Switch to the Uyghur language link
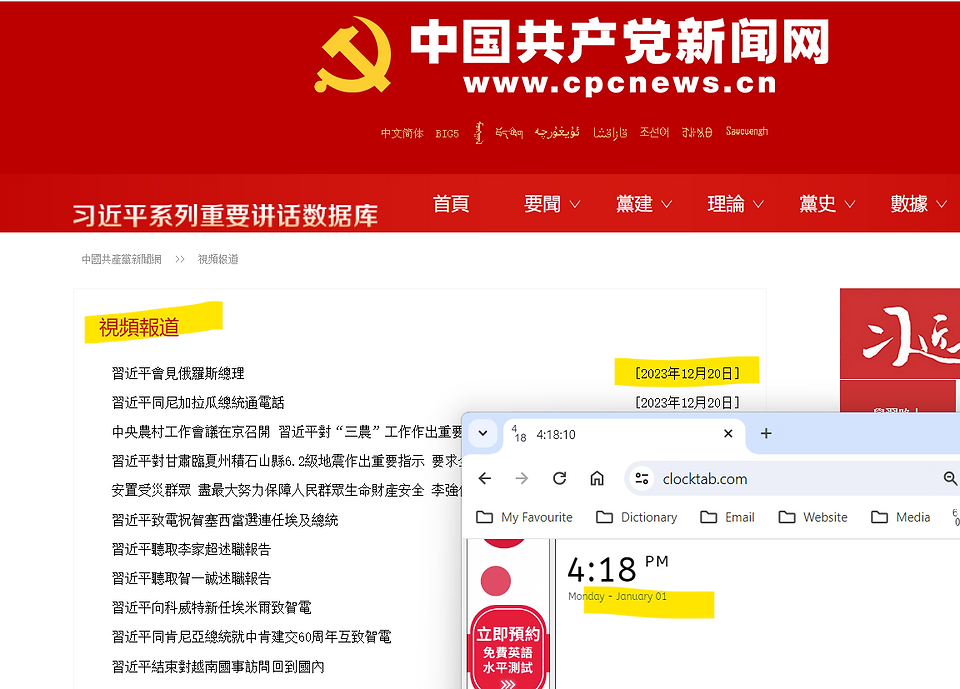This screenshot has width=960, height=689. point(557,132)
